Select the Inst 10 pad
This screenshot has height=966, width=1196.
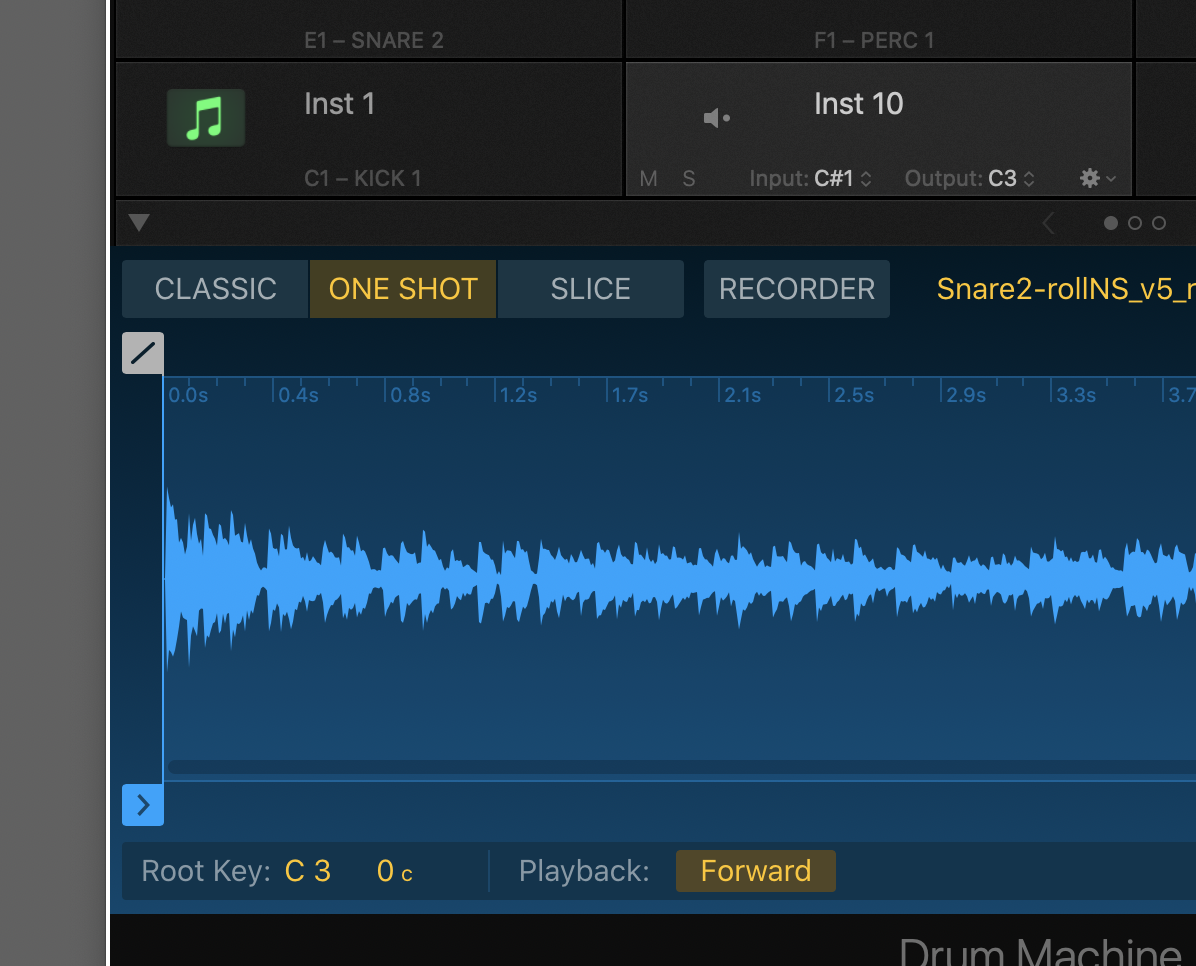tap(879, 129)
